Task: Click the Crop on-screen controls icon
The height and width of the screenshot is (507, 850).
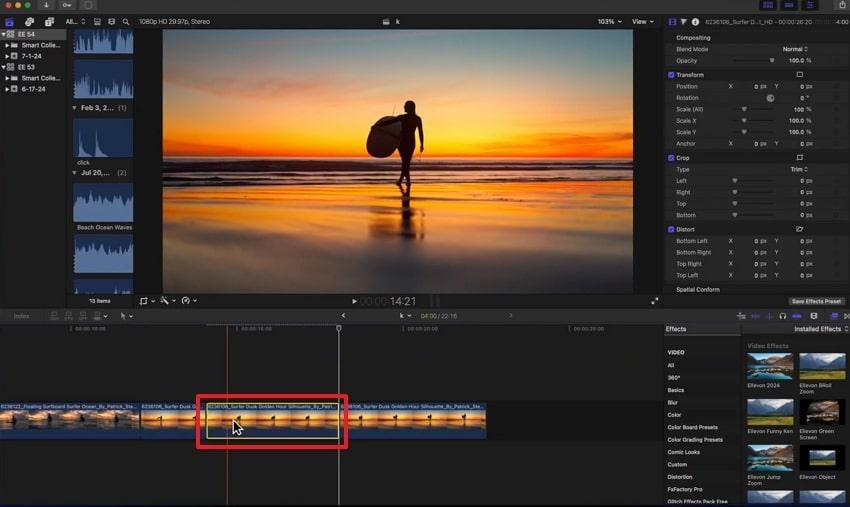Action: pos(800,158)
